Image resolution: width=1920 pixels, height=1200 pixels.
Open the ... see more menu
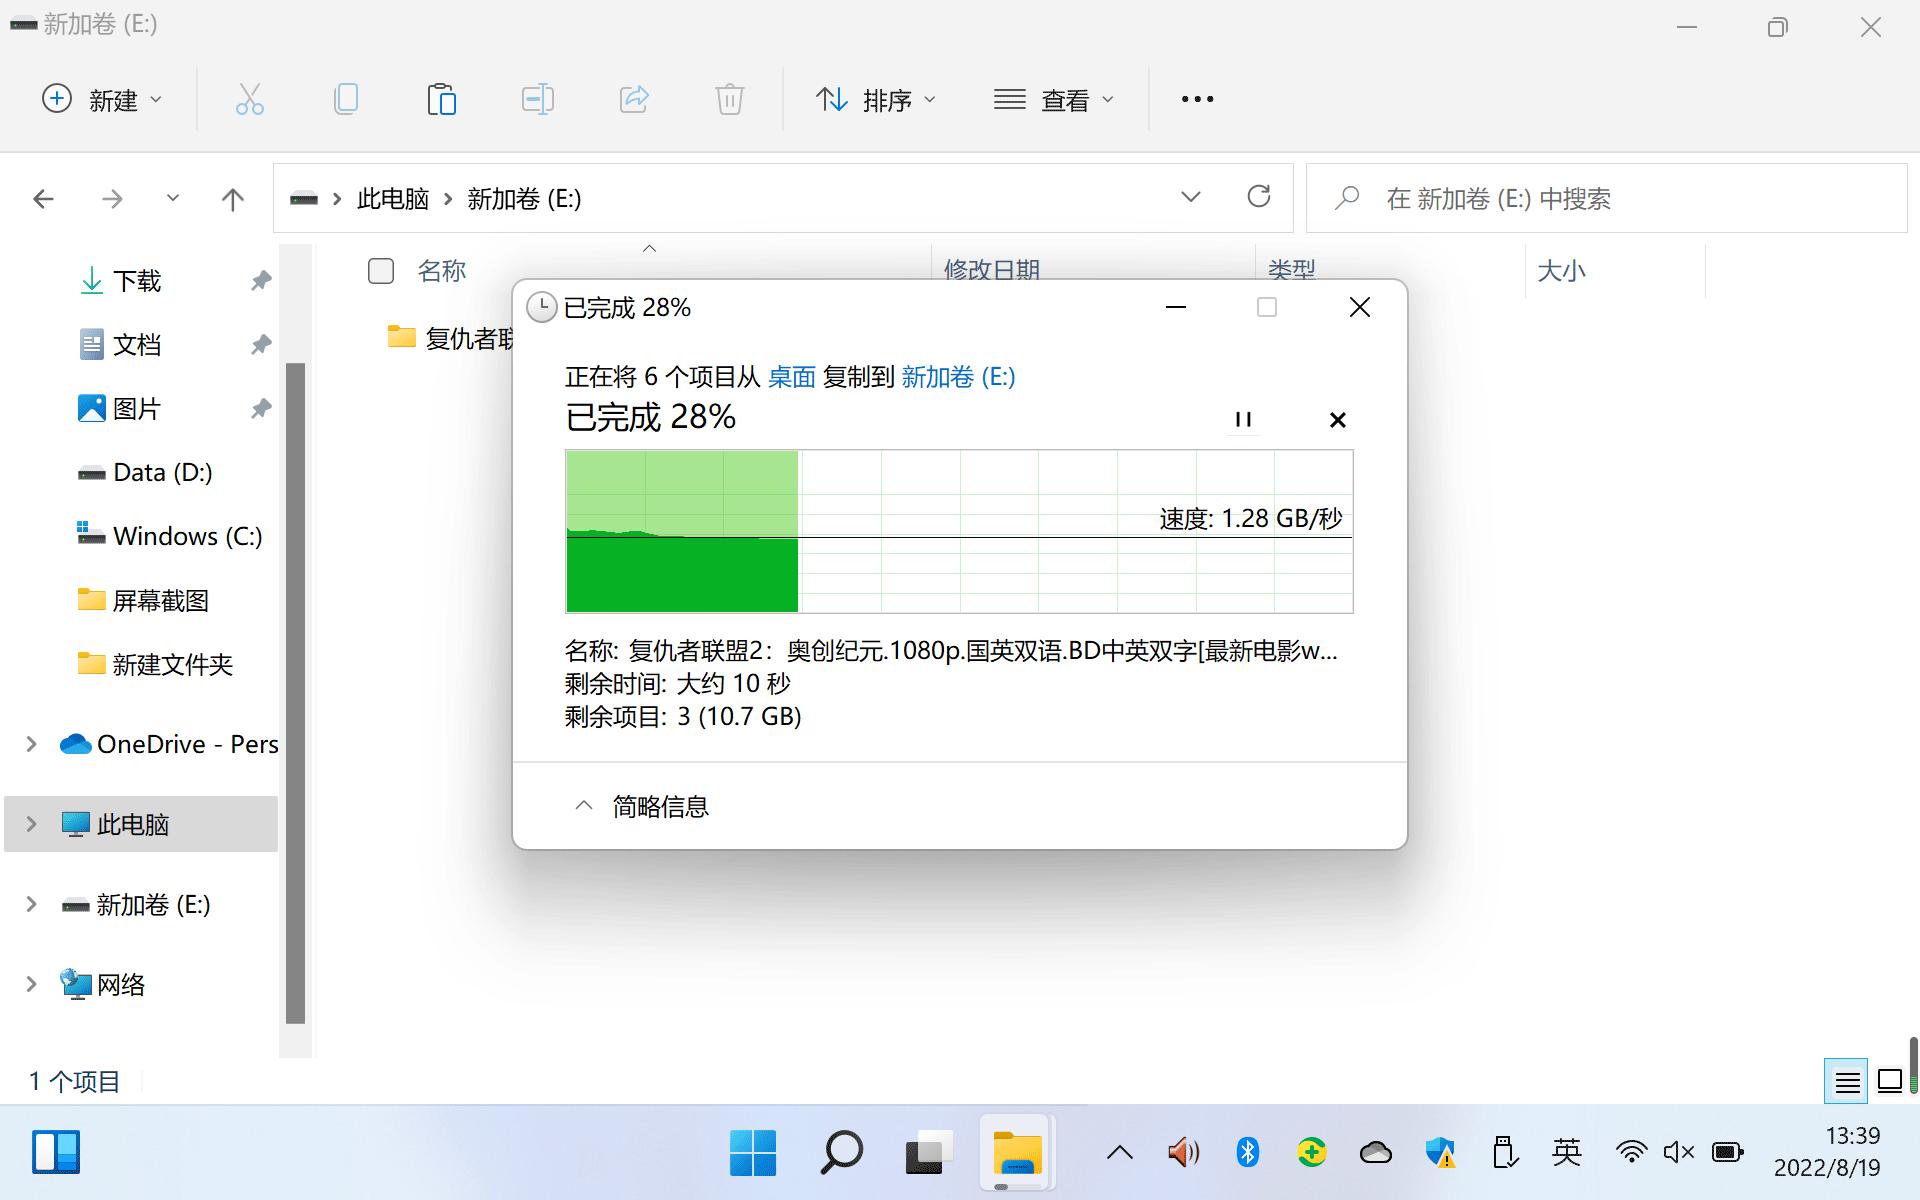click(1196, 99)
